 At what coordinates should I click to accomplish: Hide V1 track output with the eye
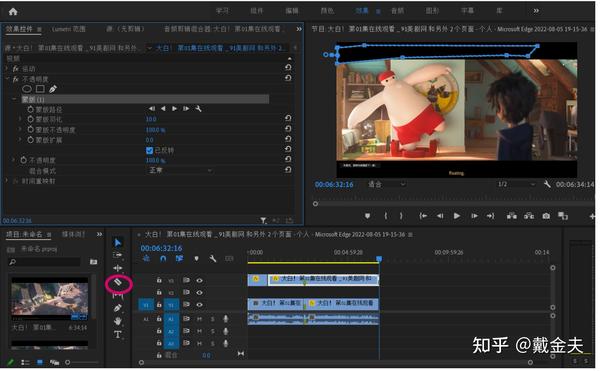199,305
